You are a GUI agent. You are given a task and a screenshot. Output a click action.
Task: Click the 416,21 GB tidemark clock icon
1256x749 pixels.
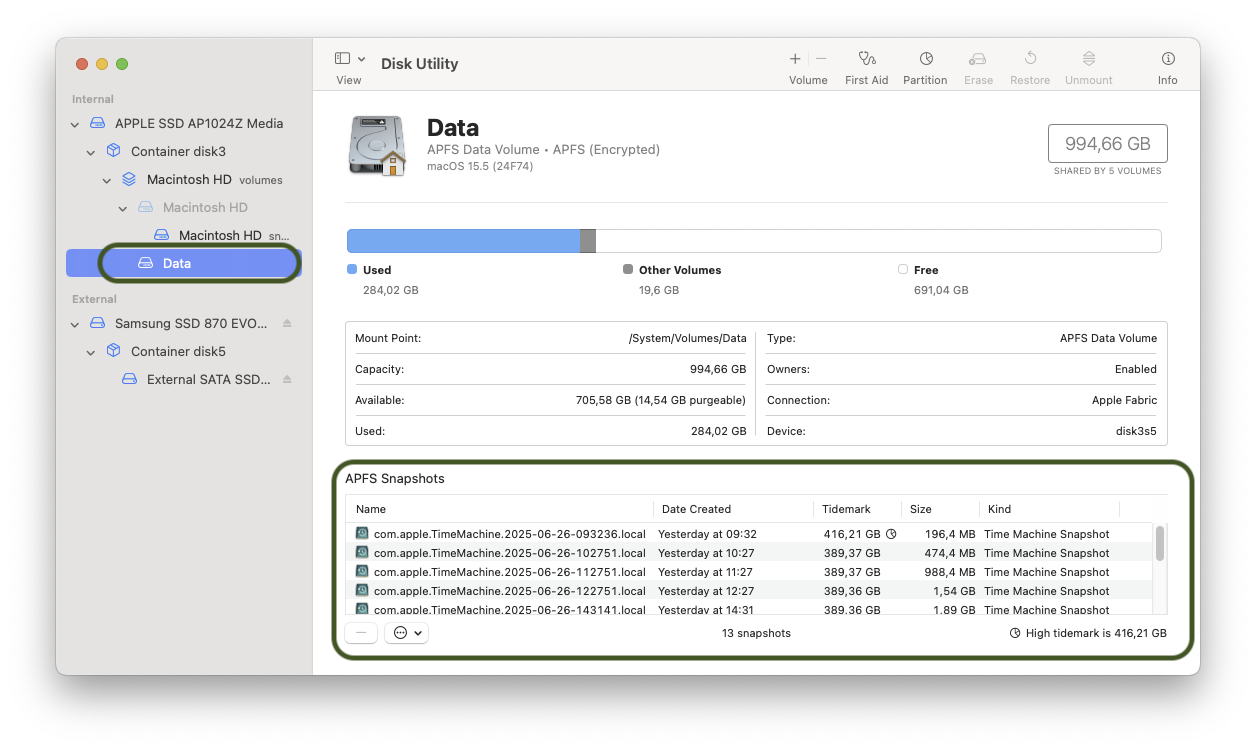(892, 534)
